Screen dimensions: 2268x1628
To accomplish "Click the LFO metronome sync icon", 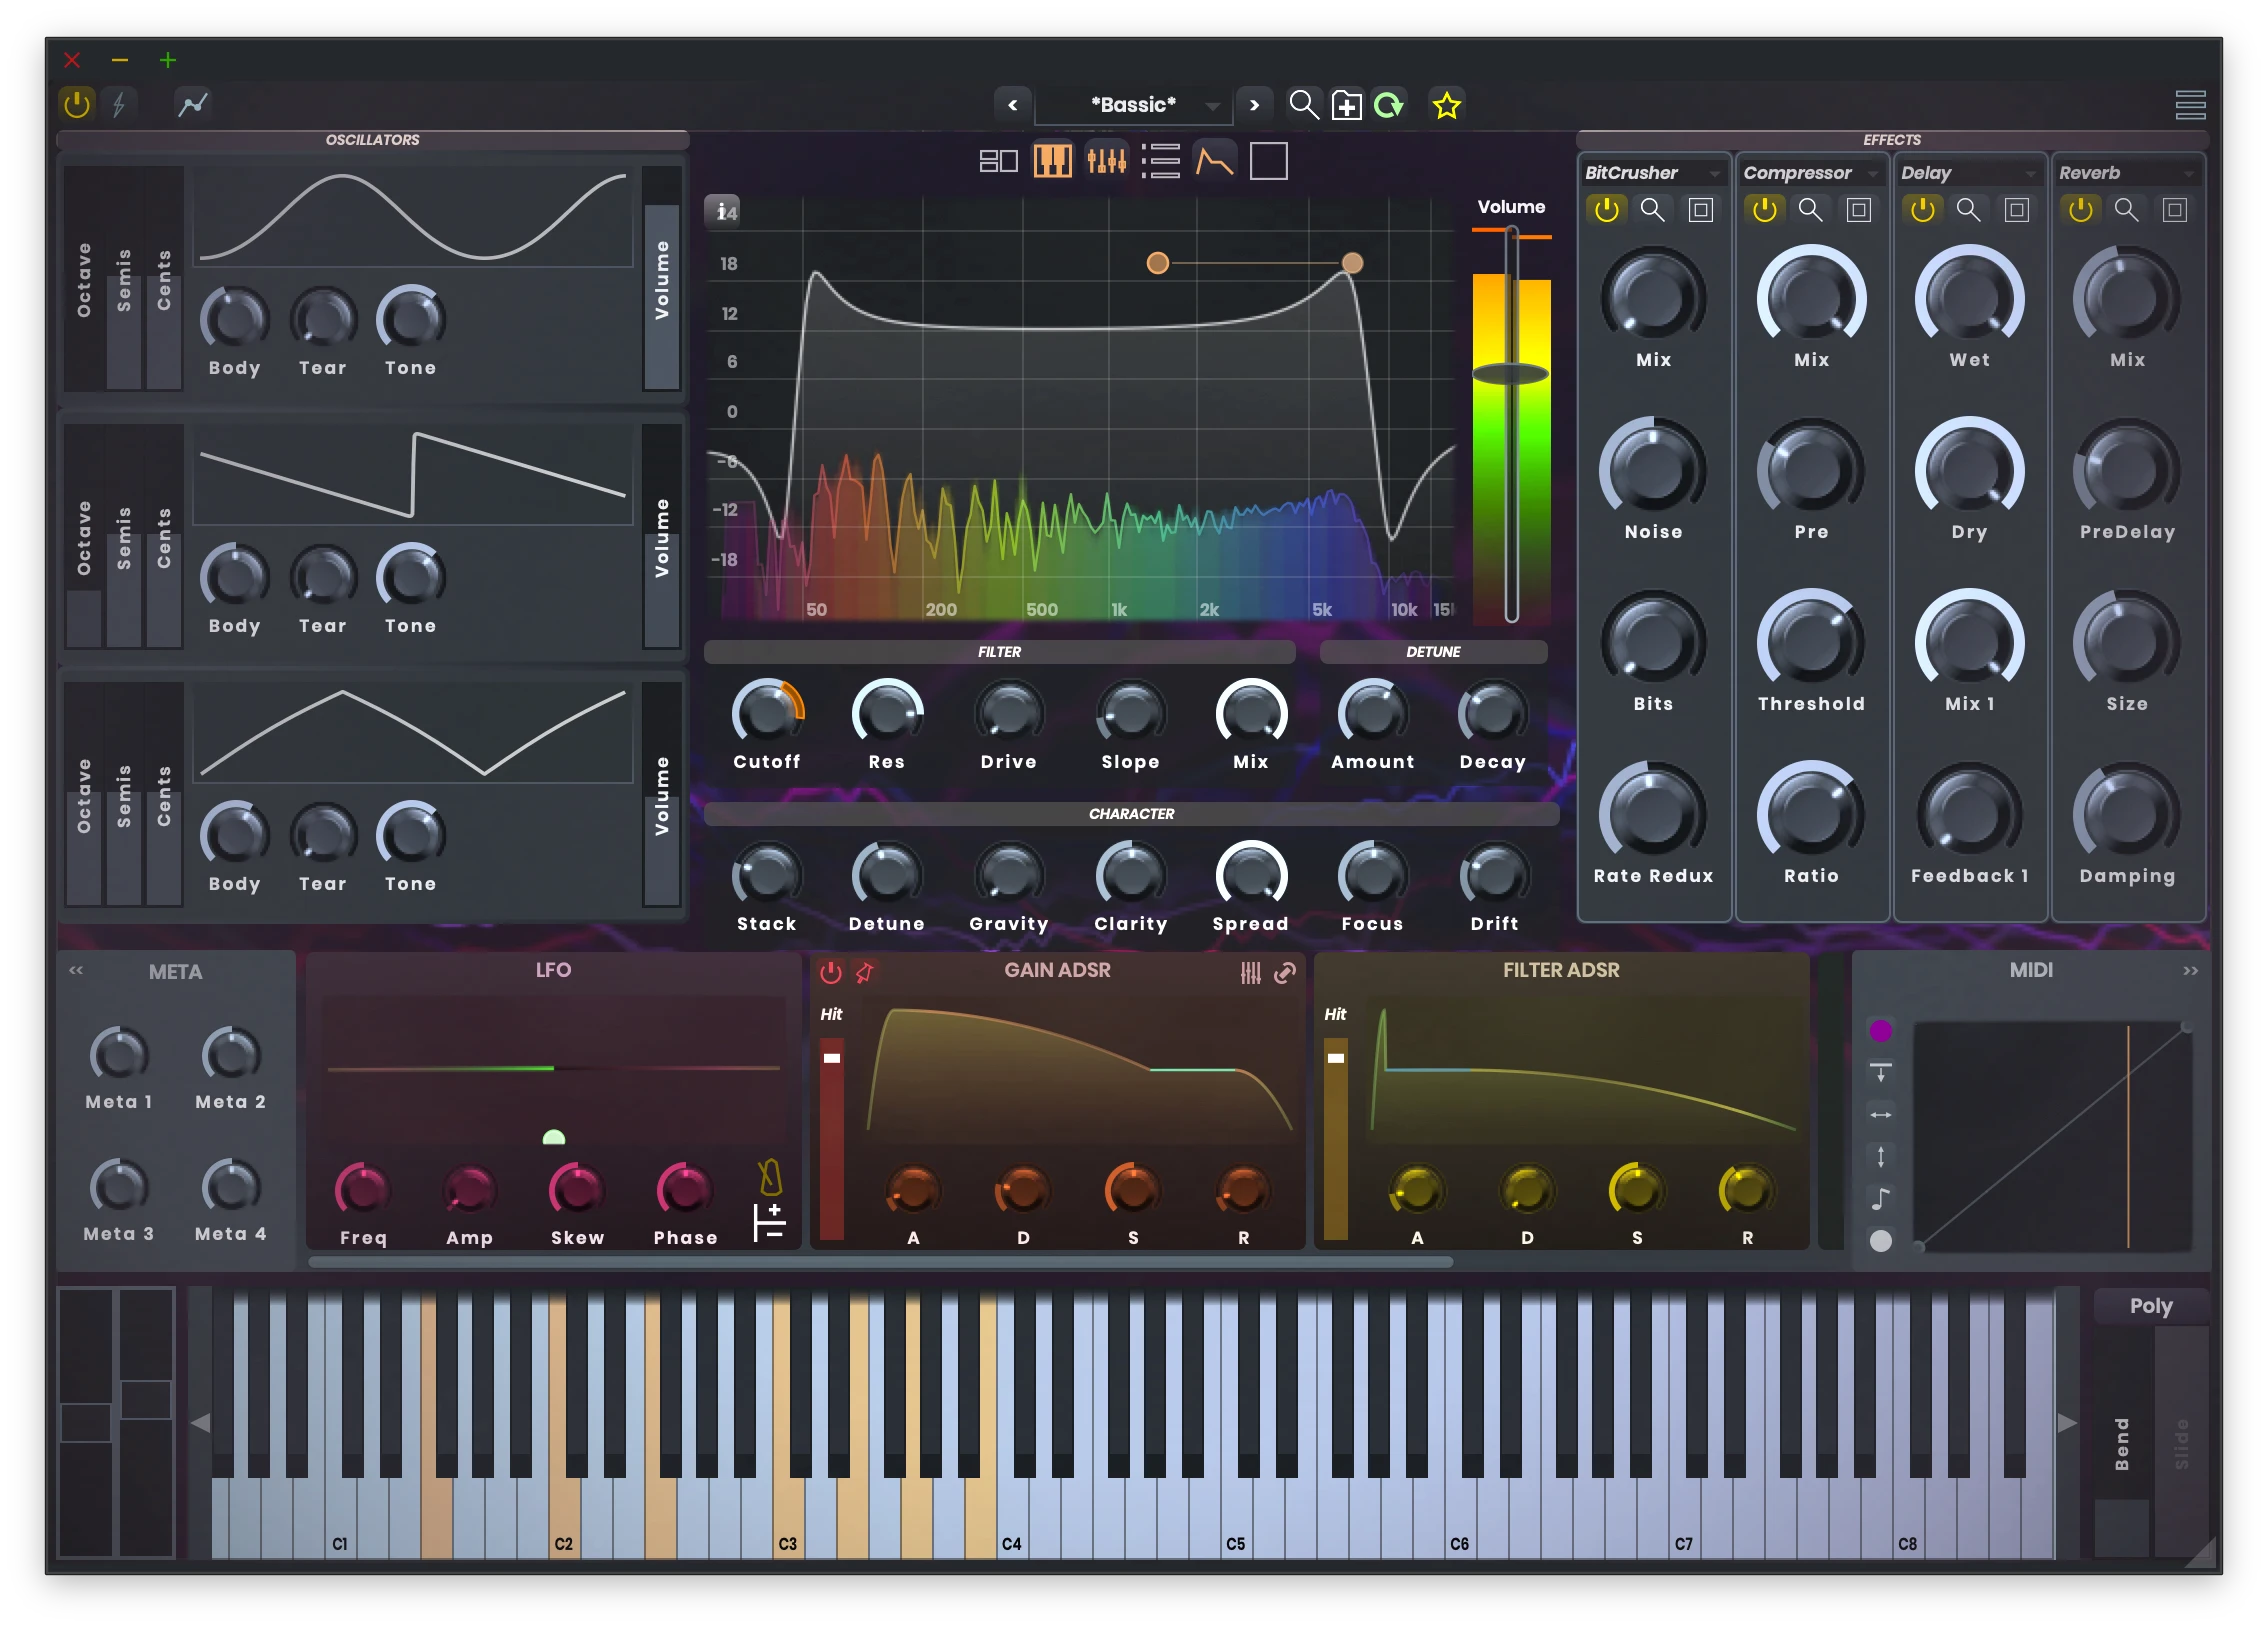I will (x=770, y=1177).
